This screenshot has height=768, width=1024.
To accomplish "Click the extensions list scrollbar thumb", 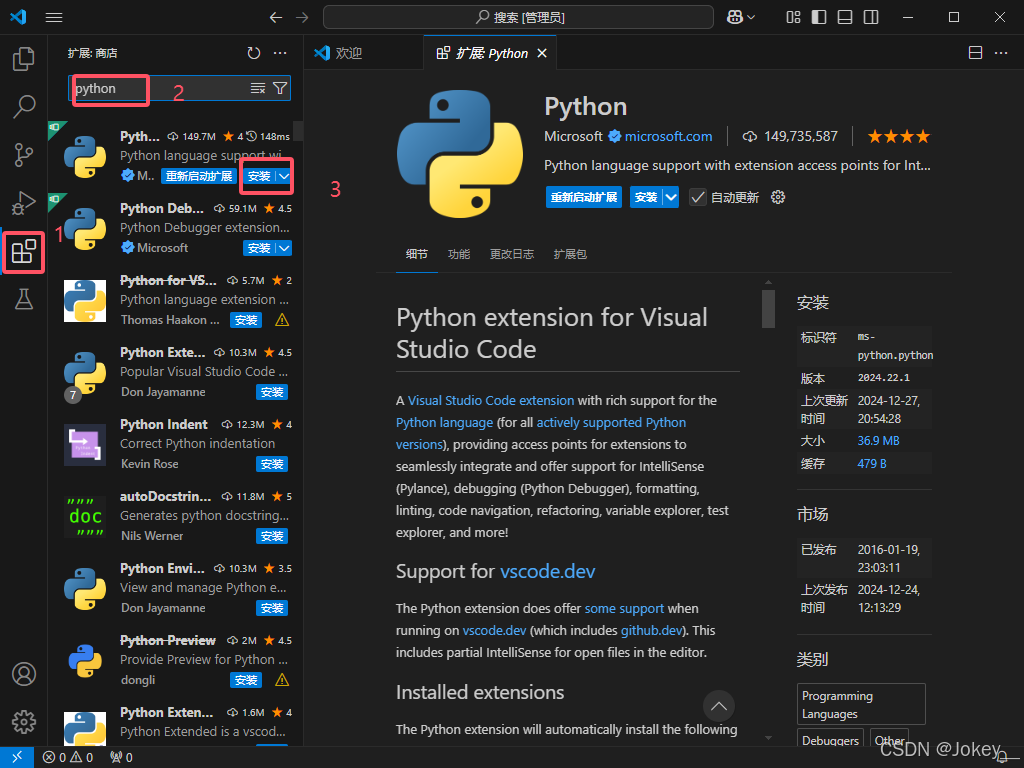I will (298, 131).
